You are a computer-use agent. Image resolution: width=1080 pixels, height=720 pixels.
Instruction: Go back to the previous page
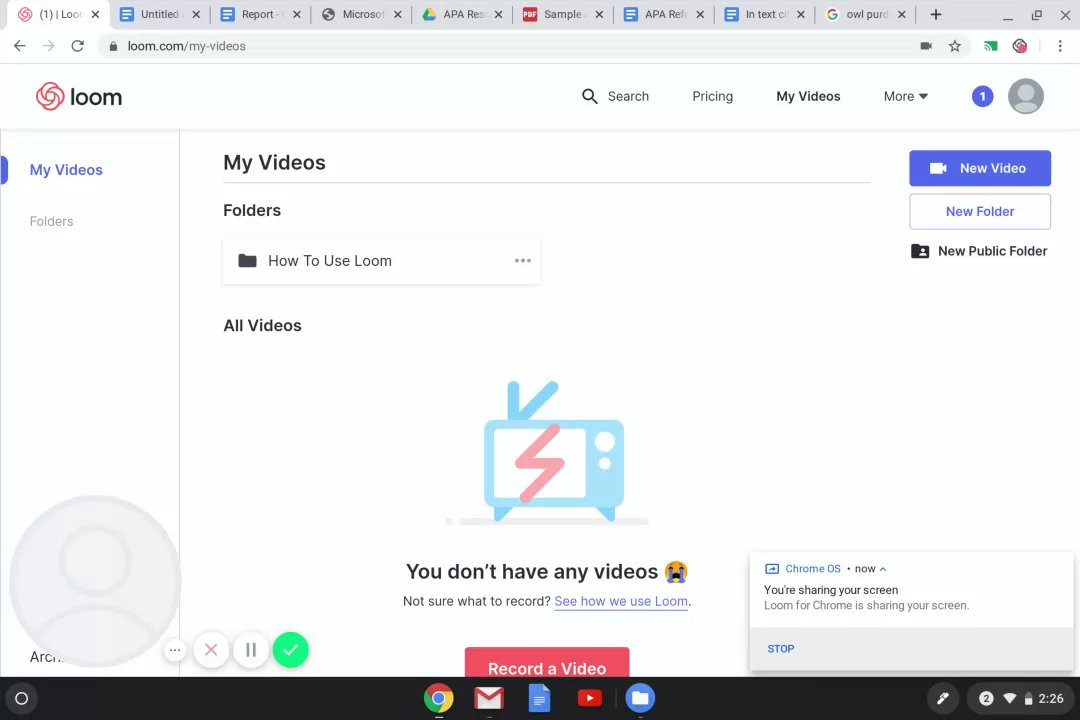[20, 46]
